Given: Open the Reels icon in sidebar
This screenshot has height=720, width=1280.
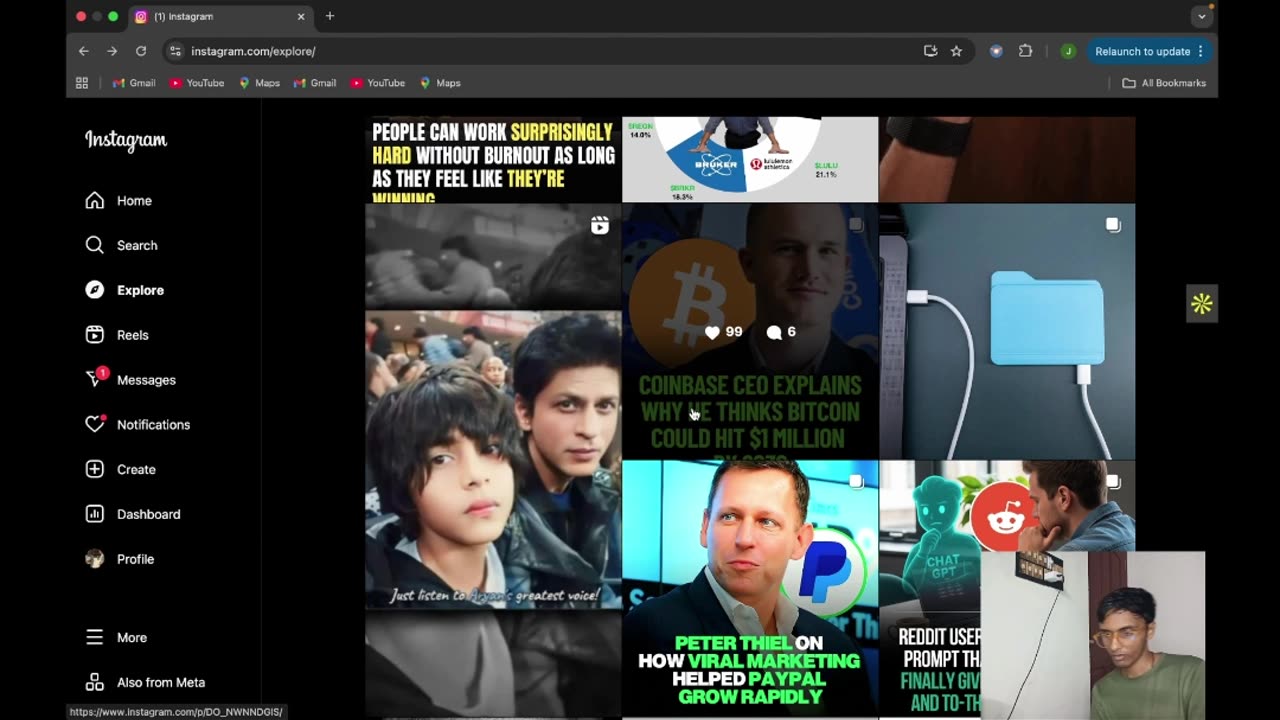Looking at the screenshot, I should click(x=95, y=335).
